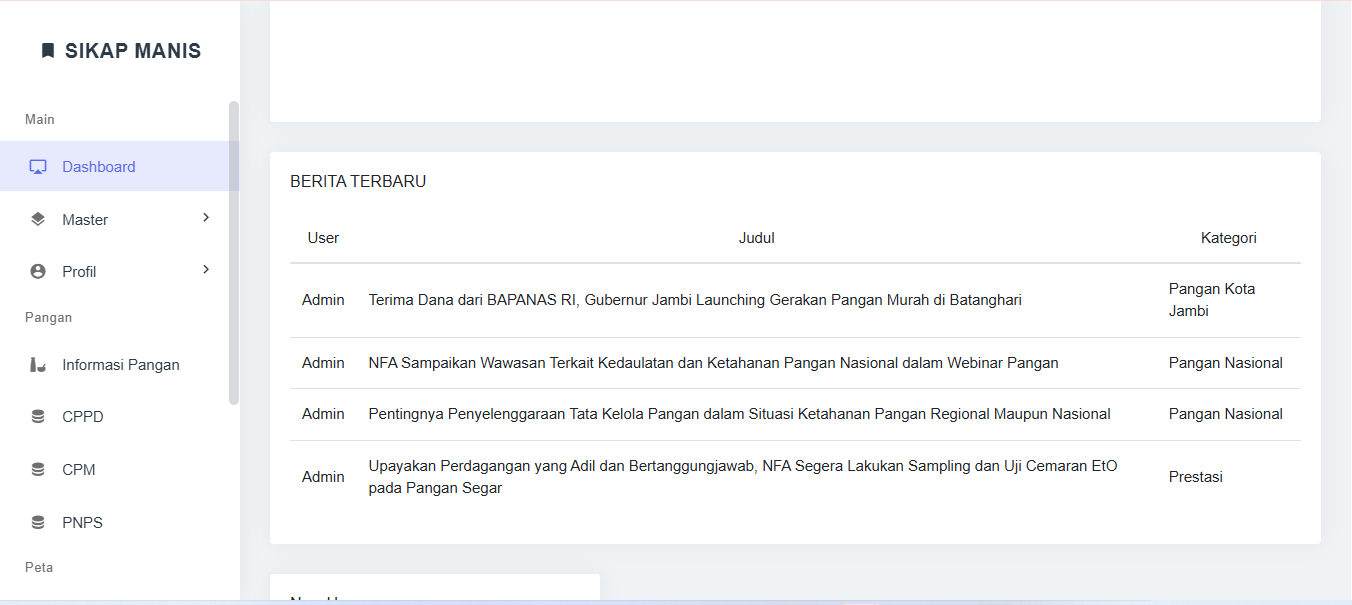Screen dimensions: 1352x605
Task: Click the SIKAP MANIS brand title
Action: click(x=133, y=51)
